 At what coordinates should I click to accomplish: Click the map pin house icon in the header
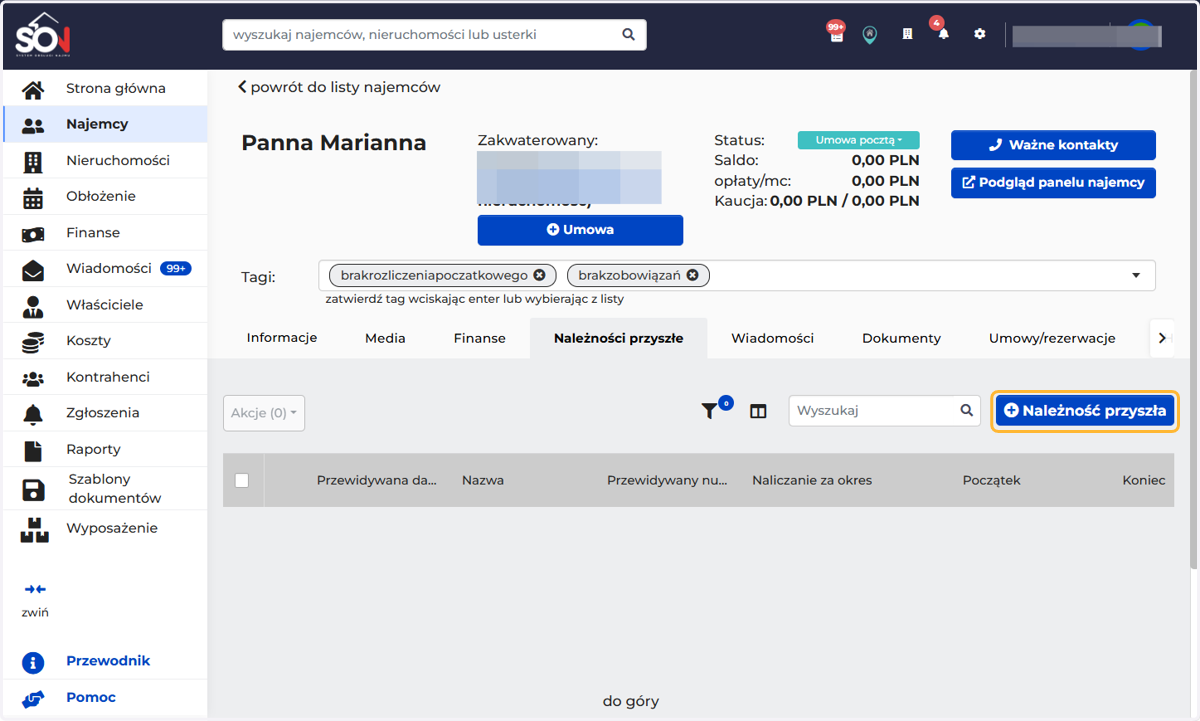coord(870,35)
